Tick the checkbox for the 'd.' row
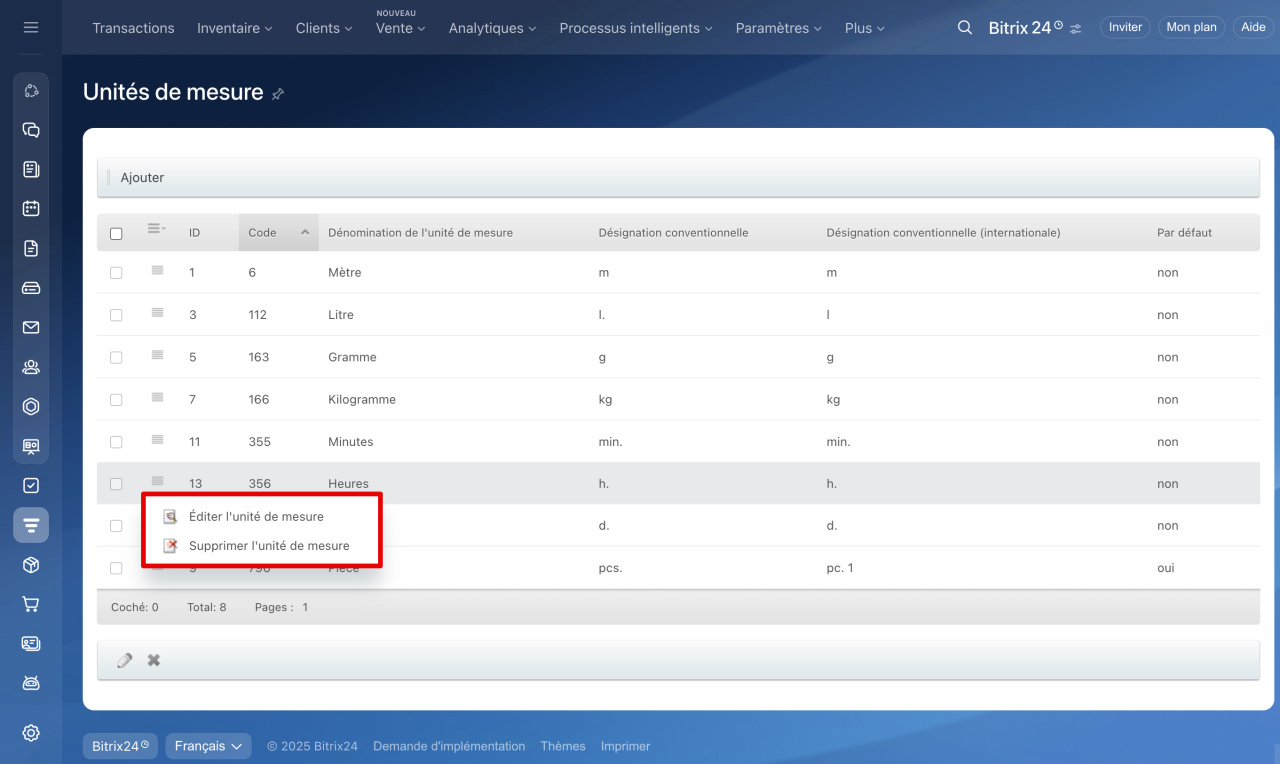 [x=116, y=526]
